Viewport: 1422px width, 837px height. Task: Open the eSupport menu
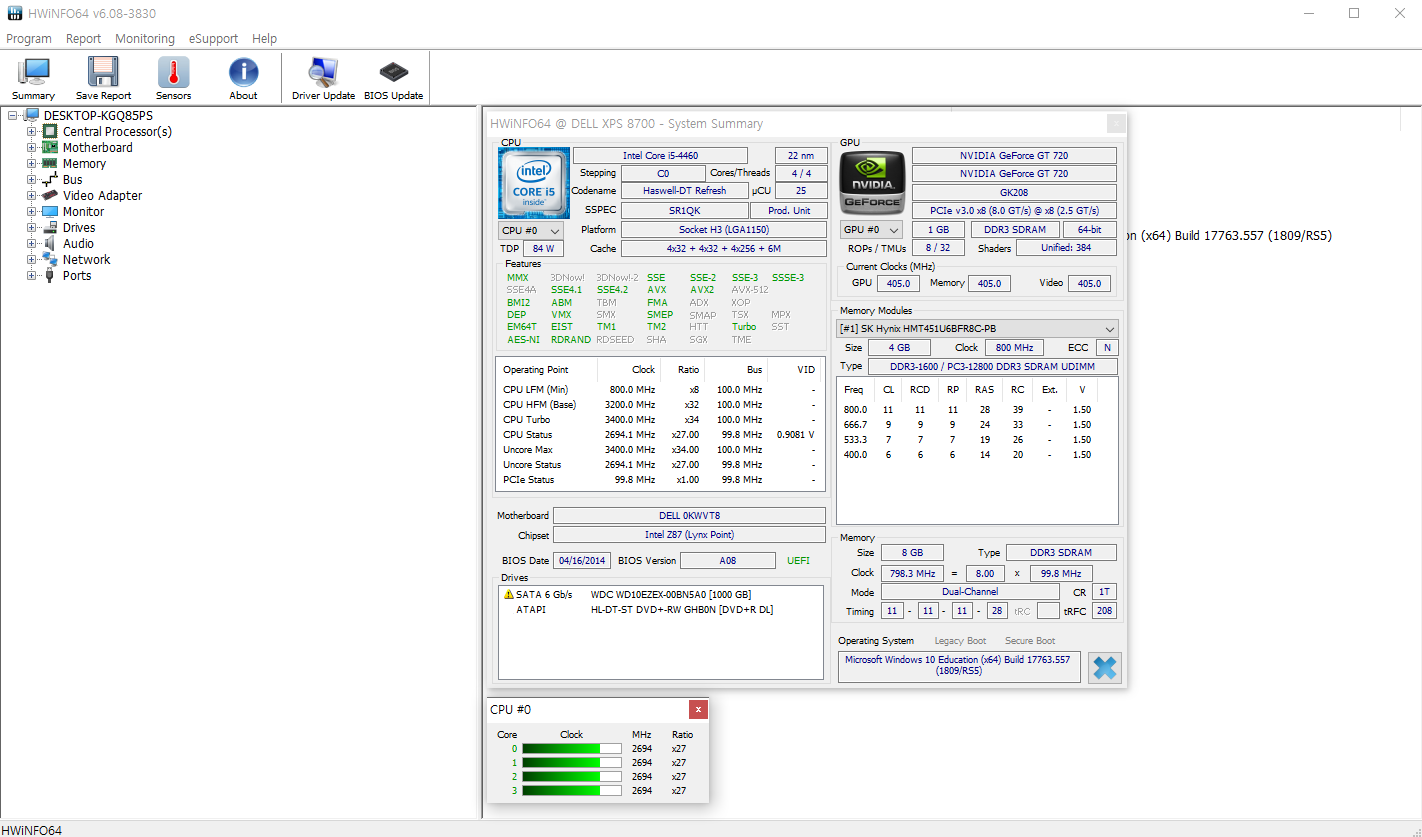point(212,38)
